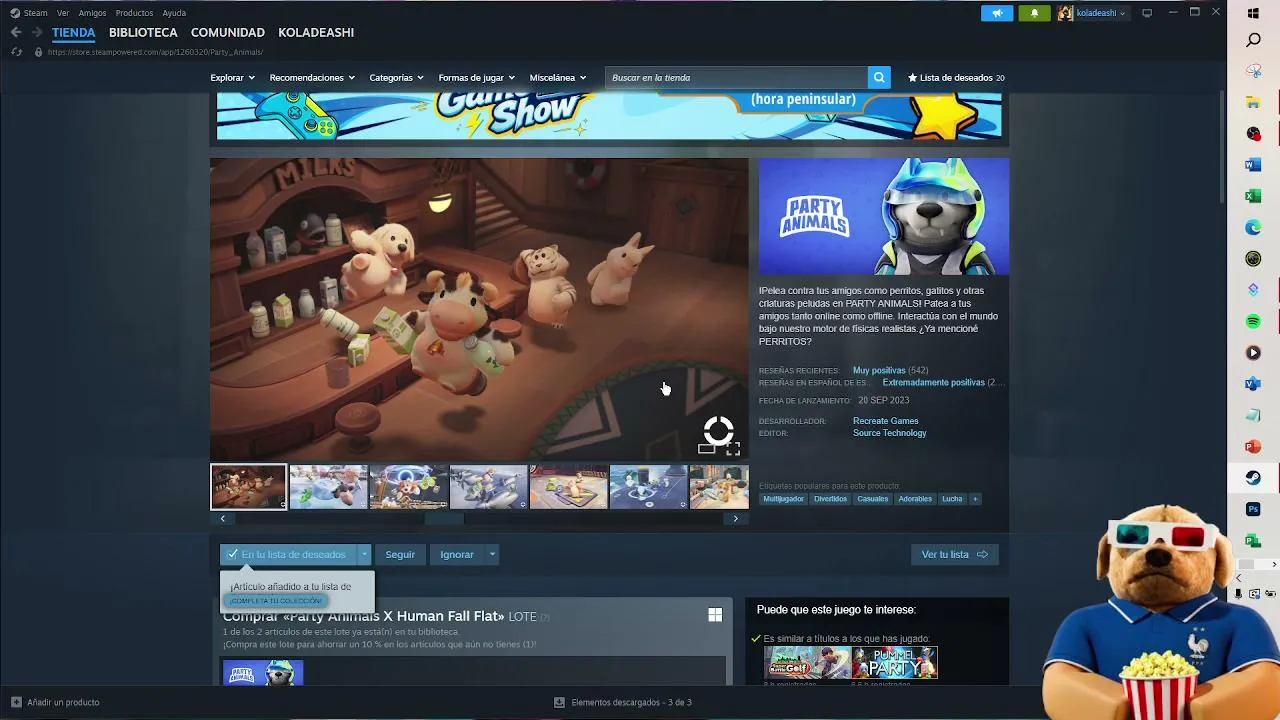Open Windows search from the taskbar
1280x720 pixels.
point(1253,41)
